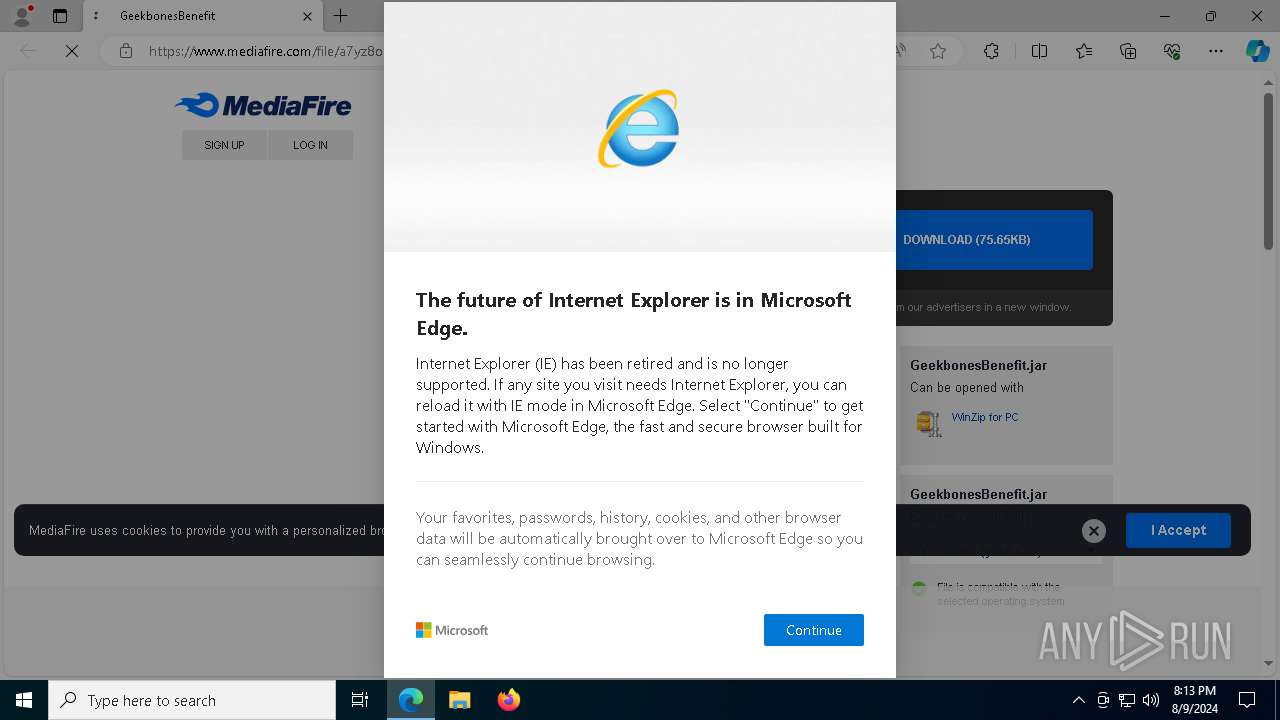Open the Favorites list icon
1280x720 pixels.
point(1084,51)
